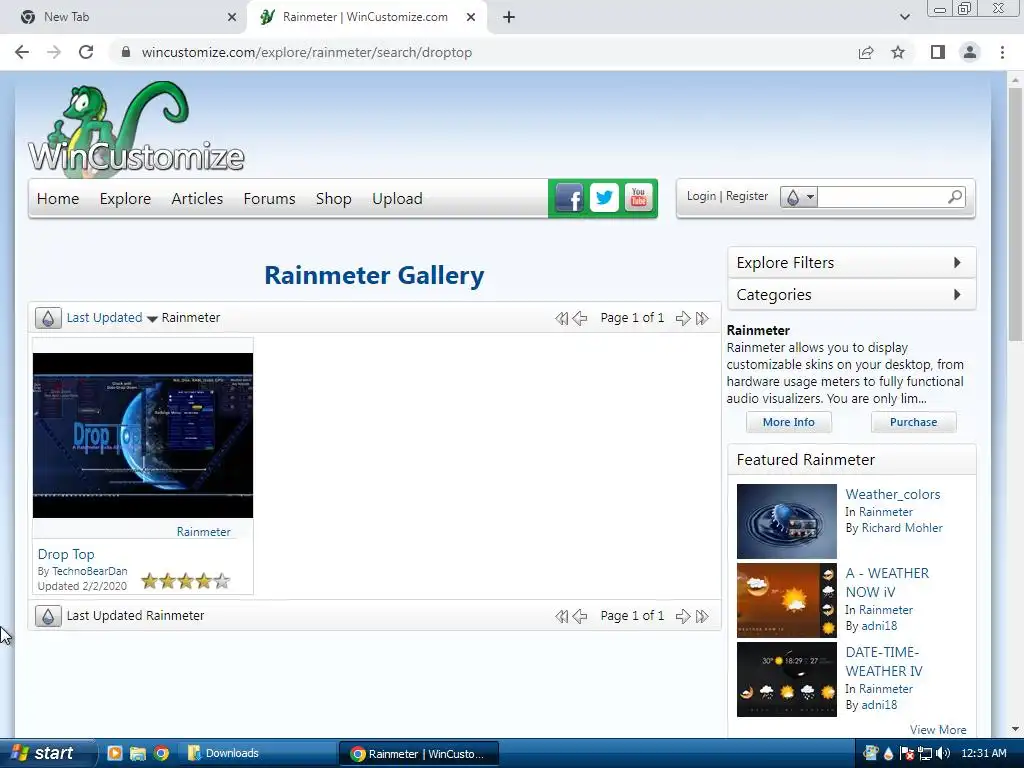Viewport: 1024px width, 768px height.
Task: Click into the site search text field
Action: coord(881,197)
